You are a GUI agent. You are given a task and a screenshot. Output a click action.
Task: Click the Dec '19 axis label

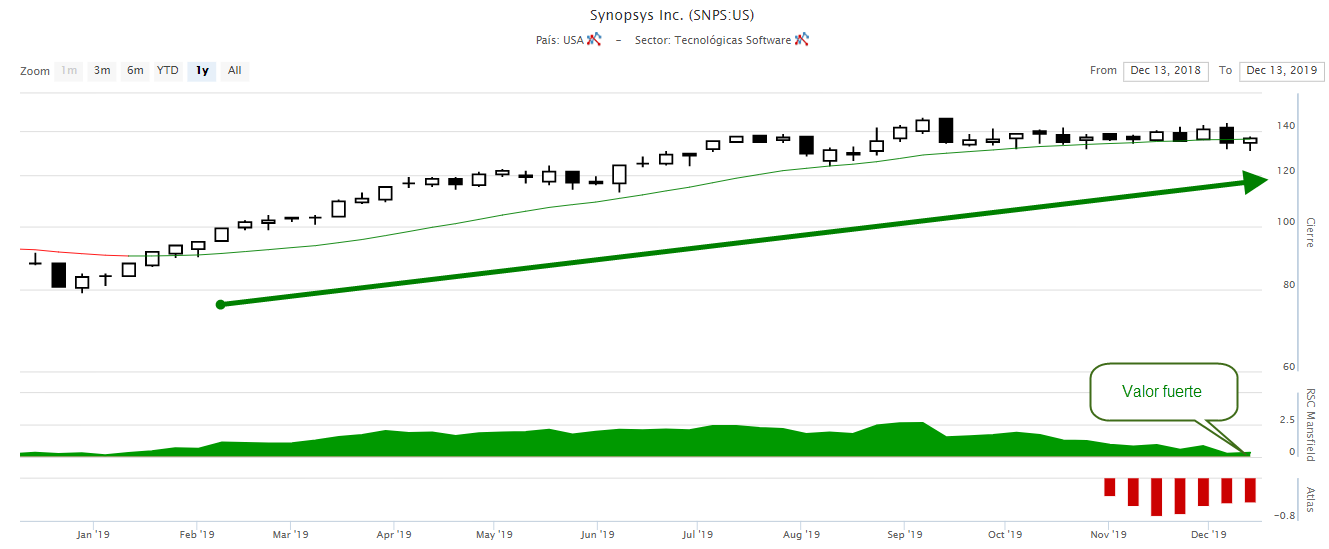click(1208, 534)
